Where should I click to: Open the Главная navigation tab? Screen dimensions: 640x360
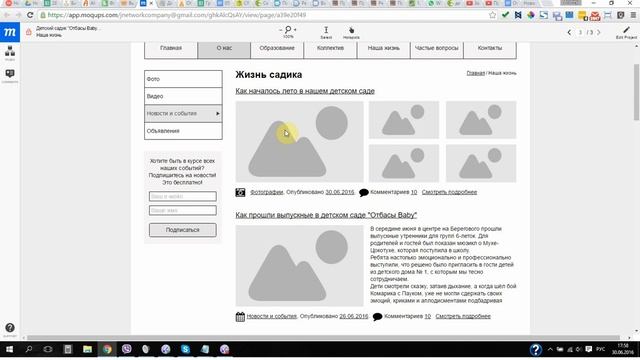pyautogui.click(x=171, y=49)
